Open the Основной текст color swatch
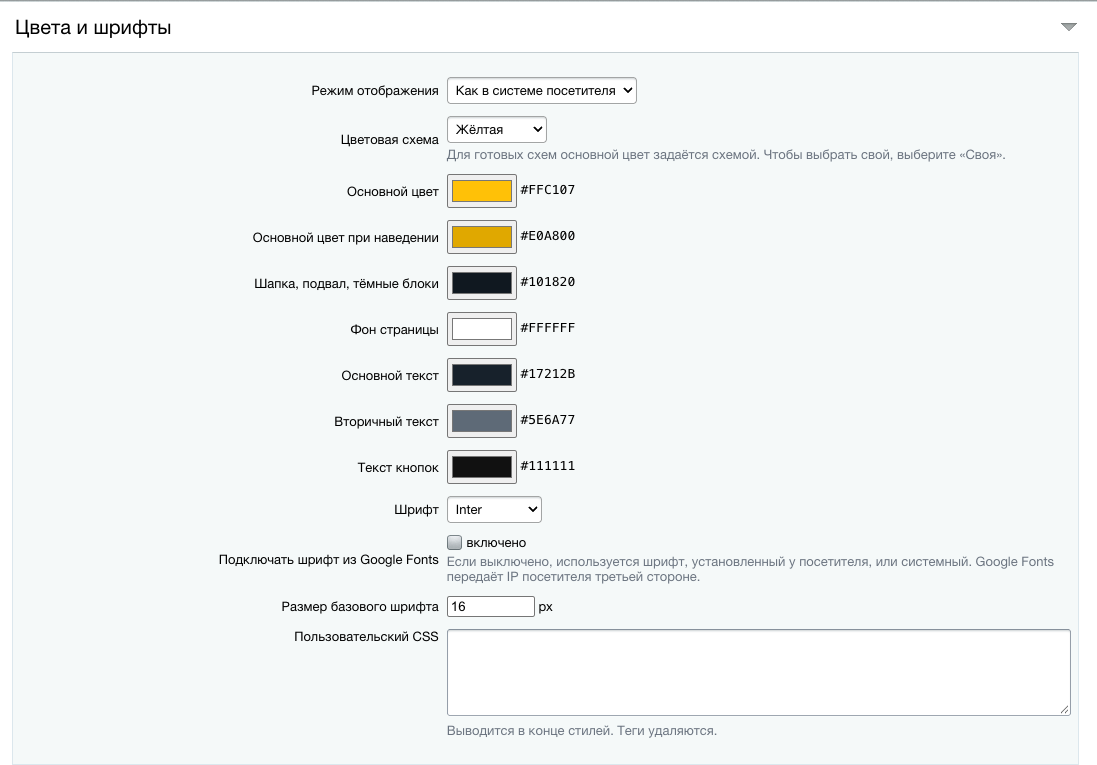This screenshot has height=765, width=1097. pos(481,375)
